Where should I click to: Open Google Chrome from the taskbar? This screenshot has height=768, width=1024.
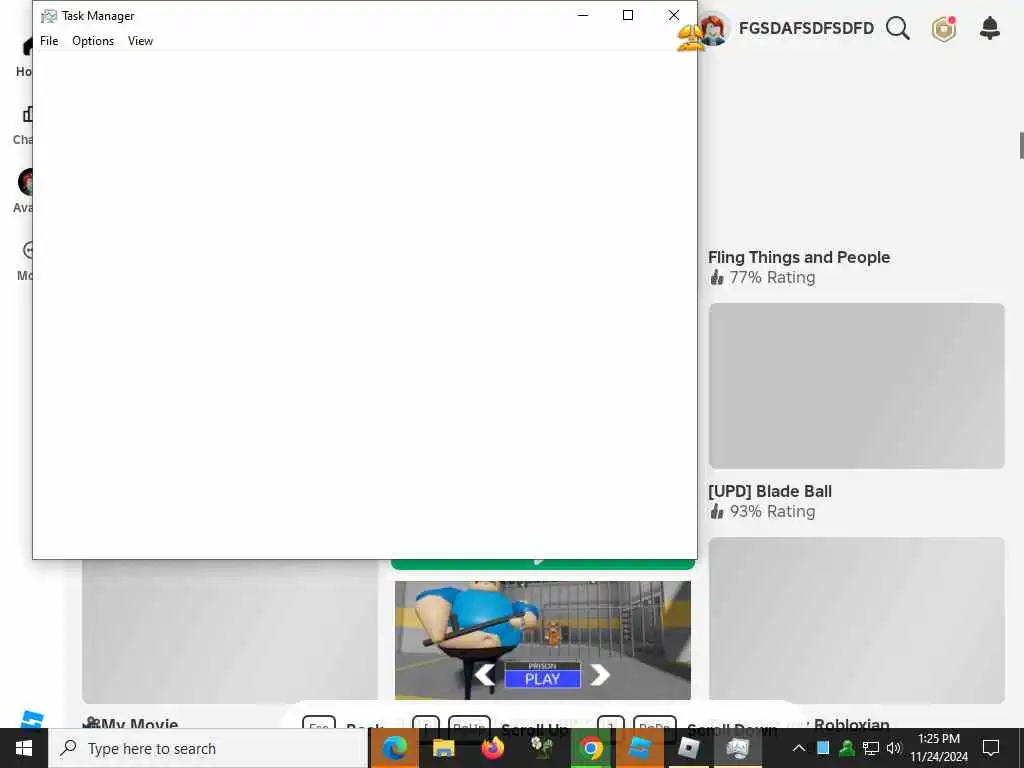pos(590,748)
